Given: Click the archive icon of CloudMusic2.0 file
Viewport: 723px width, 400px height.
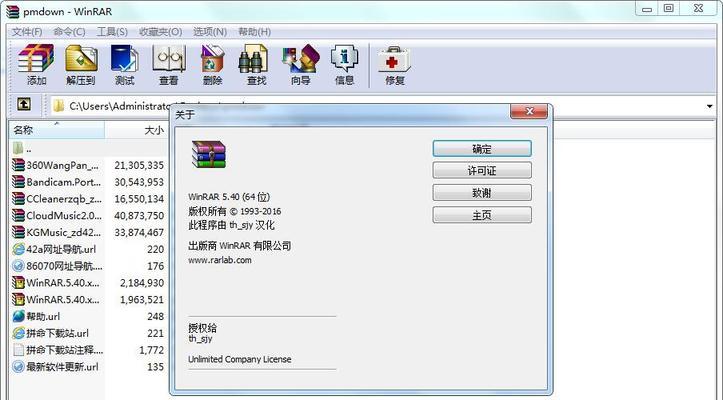Looking at the screenshot, I should (x=18, y=215).
